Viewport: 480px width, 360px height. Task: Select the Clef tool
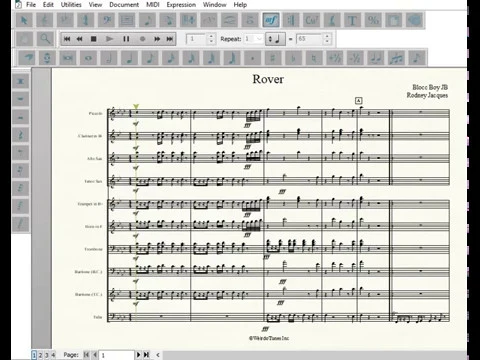coord(106,20)
